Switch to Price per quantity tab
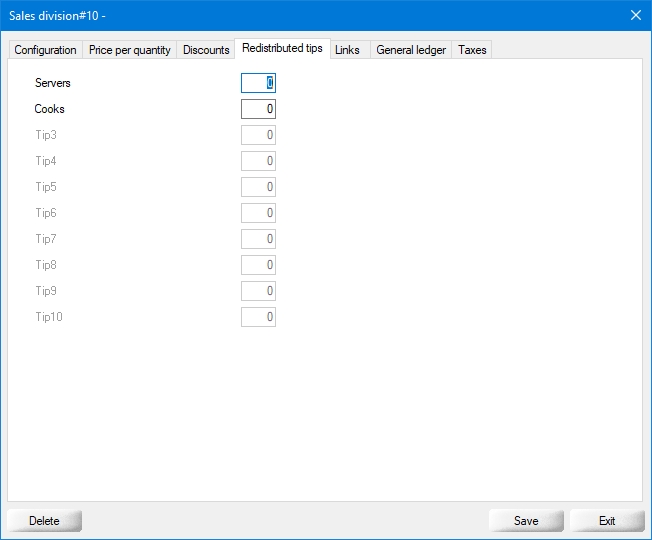 click(130, 50)
